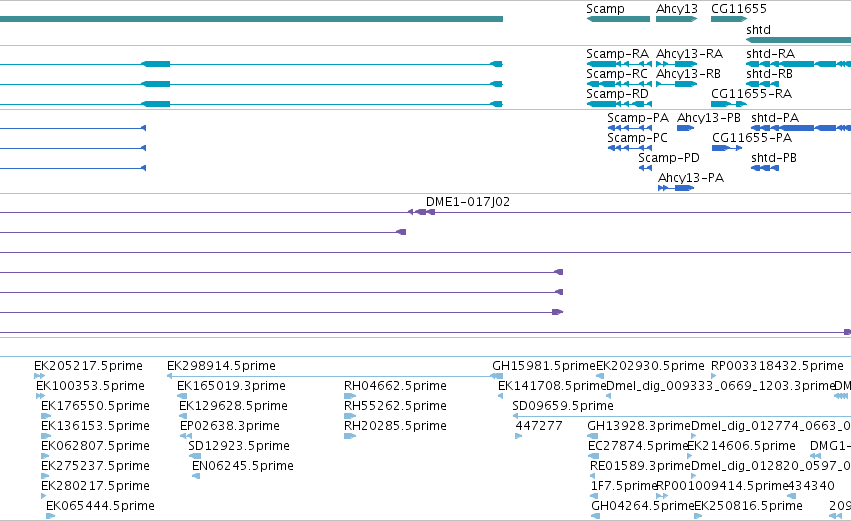The height and width of the screenshot is (521, 851).
Task: Click the long teal gene bar
Action: coord(251,19)
